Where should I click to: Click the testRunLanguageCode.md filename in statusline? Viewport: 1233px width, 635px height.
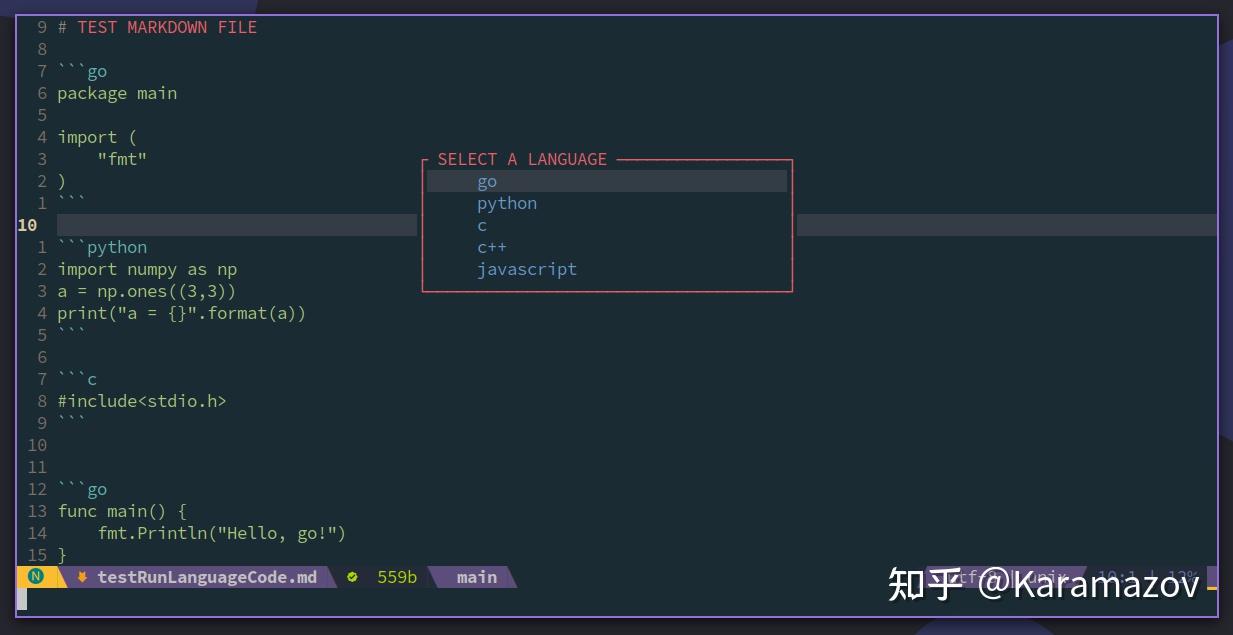pyautogui.click(x=207, y=577)
